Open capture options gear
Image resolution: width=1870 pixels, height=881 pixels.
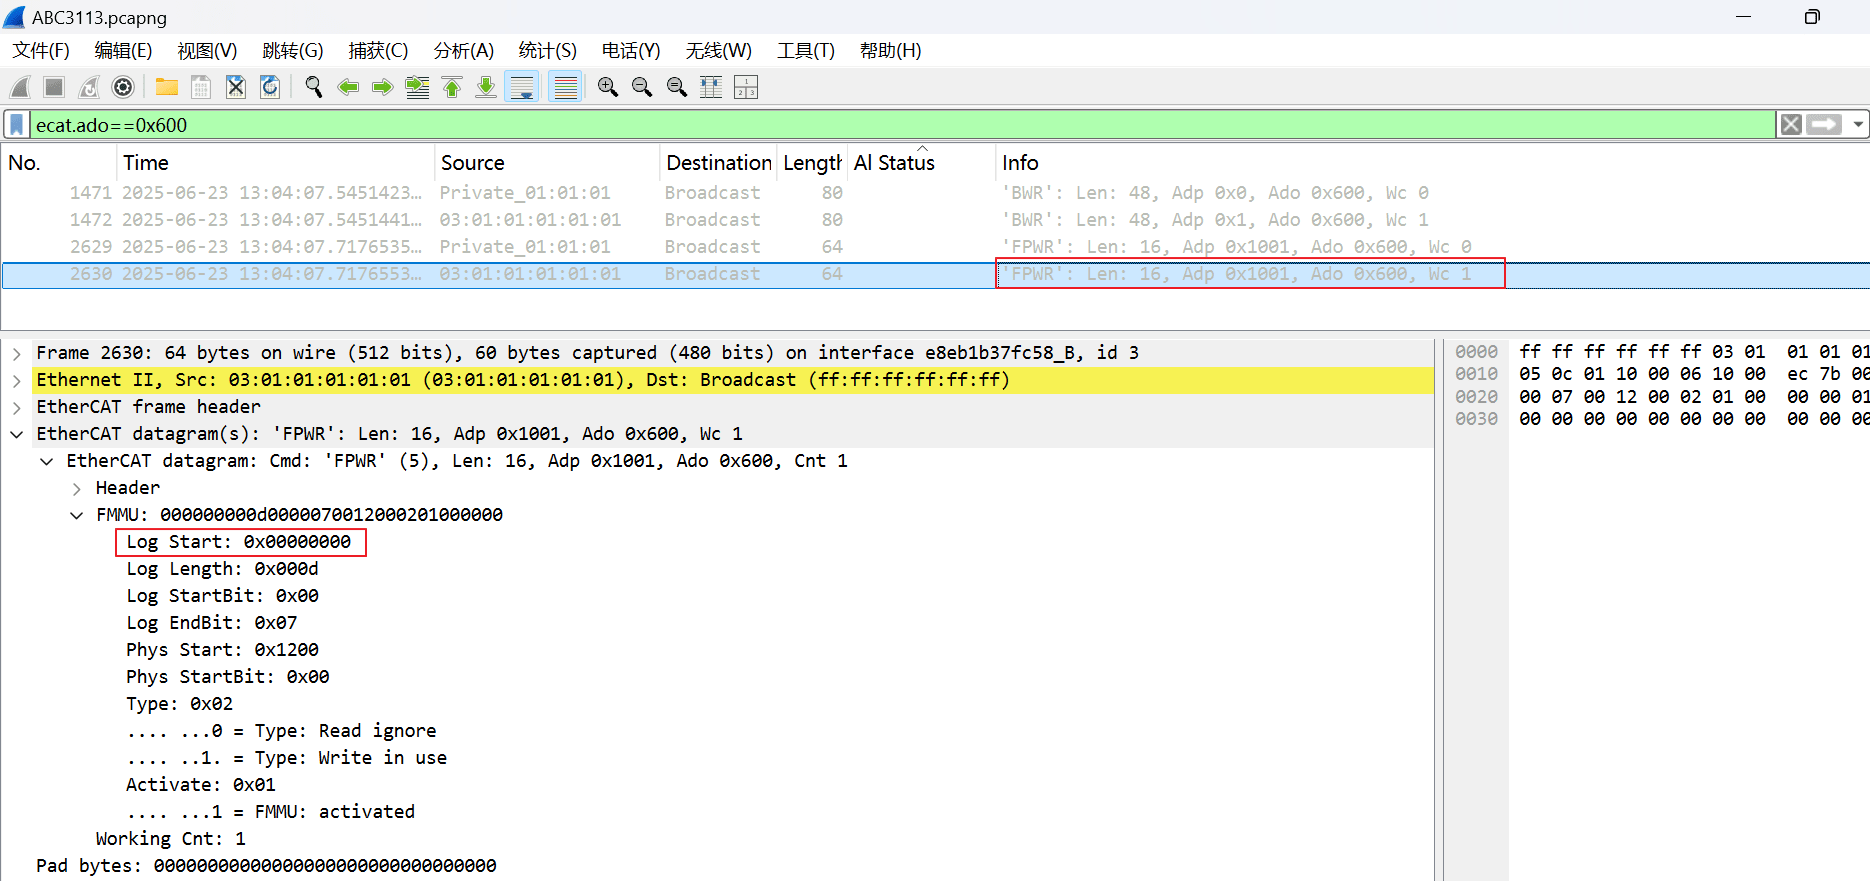pos(123,88)
